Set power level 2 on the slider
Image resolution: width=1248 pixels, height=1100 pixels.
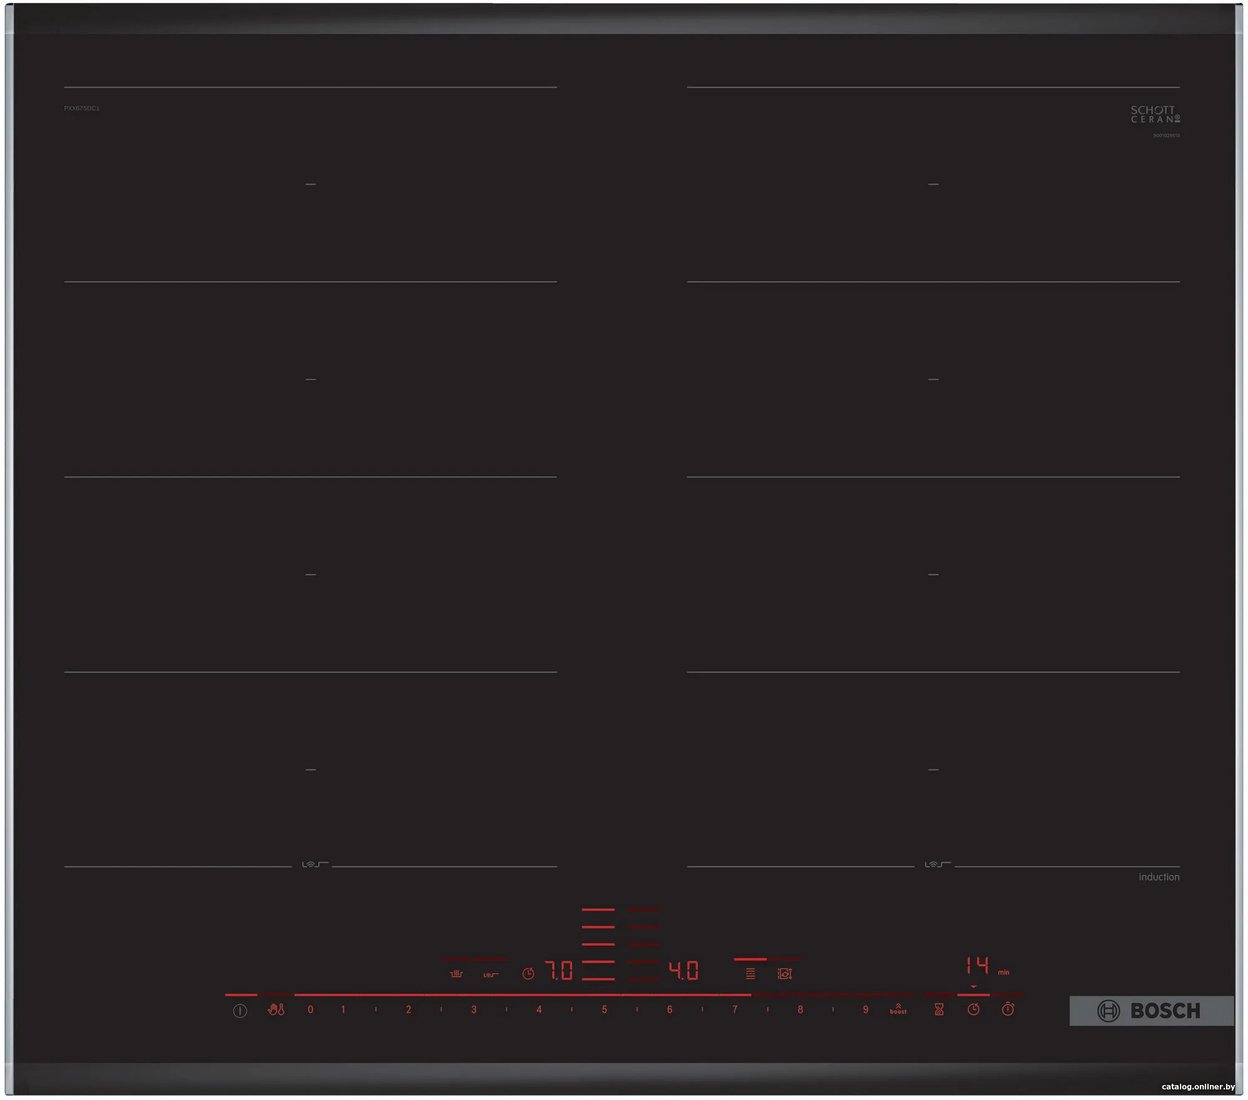(x=408, y=1010)
